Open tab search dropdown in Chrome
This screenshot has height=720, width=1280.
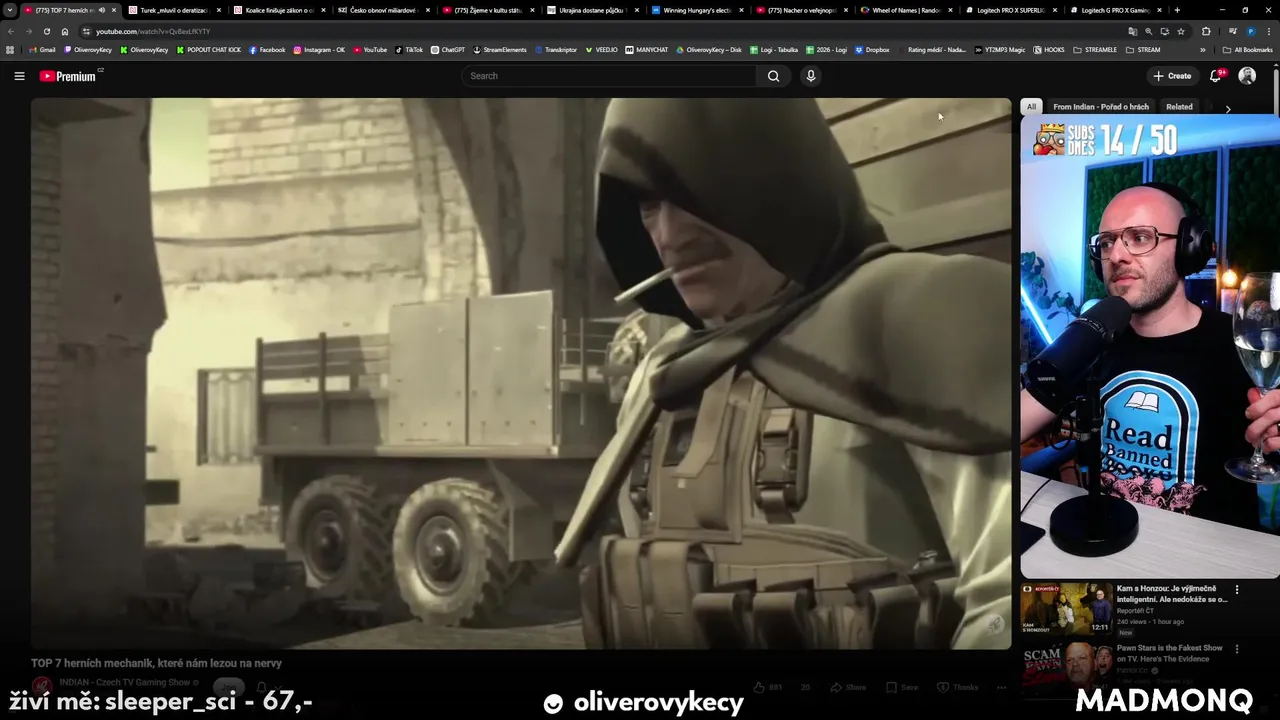pyautogui.click(x=10, y=10)
